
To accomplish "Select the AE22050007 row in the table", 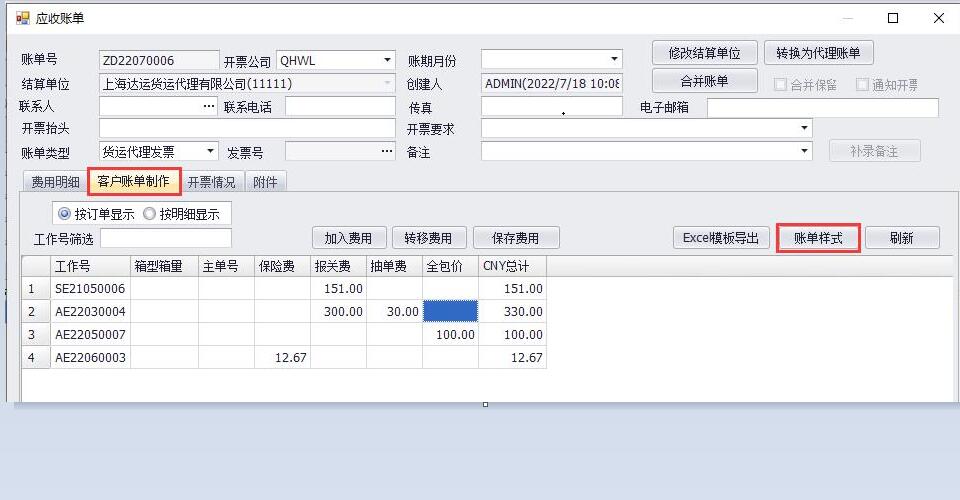I will (90, 334).
